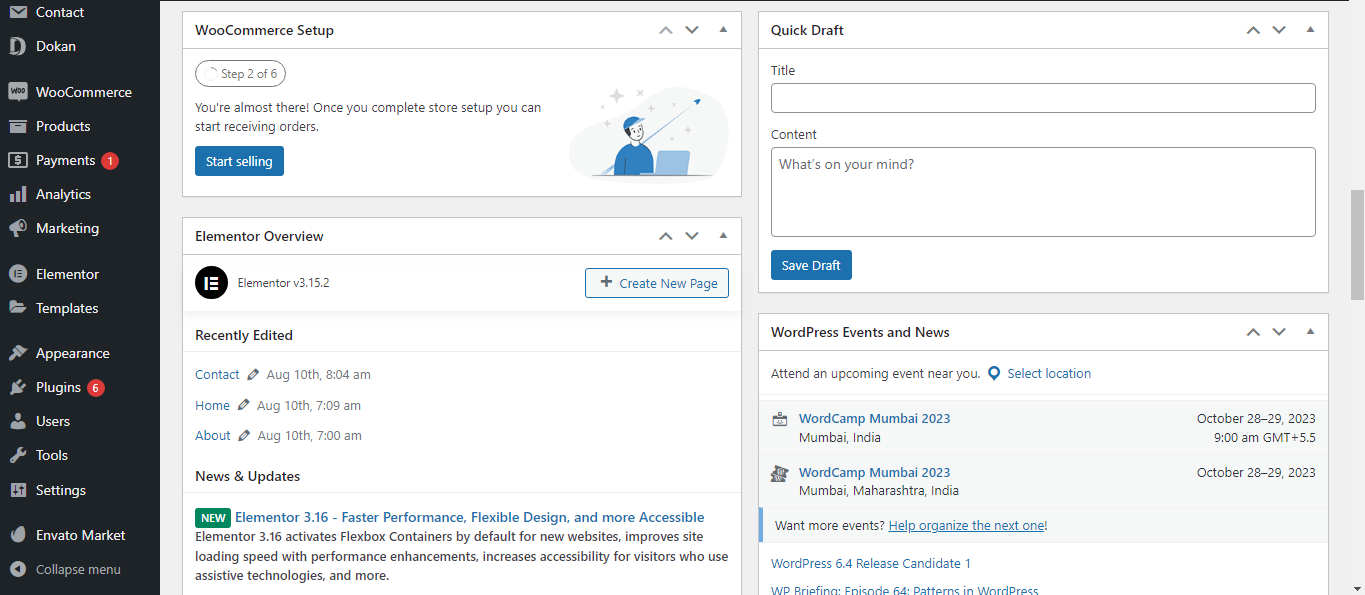The height and width of the screenshot is (595, 1365).
Task: Select the Products box icon
Action: tap(18, 126)
